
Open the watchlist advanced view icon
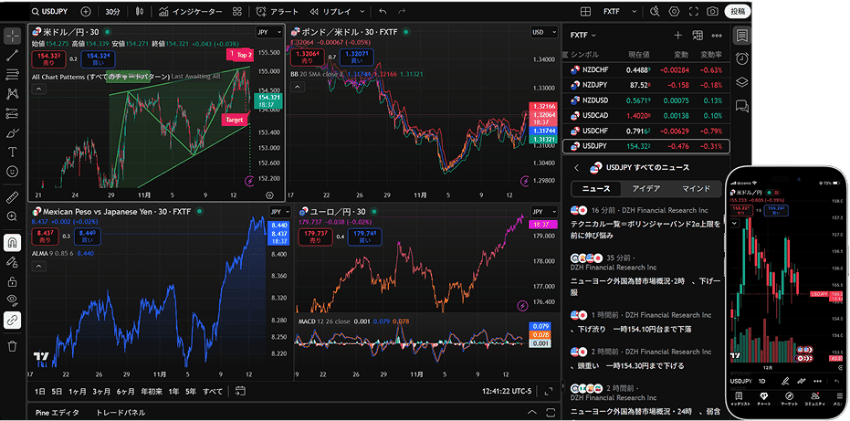tap(698, 35)
